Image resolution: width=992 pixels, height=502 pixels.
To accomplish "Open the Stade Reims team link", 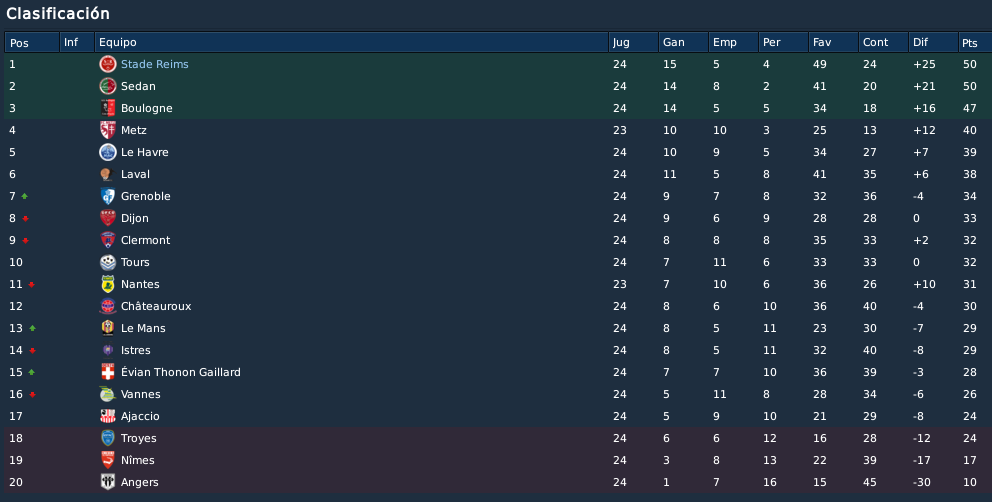I will tap(154, 64).
